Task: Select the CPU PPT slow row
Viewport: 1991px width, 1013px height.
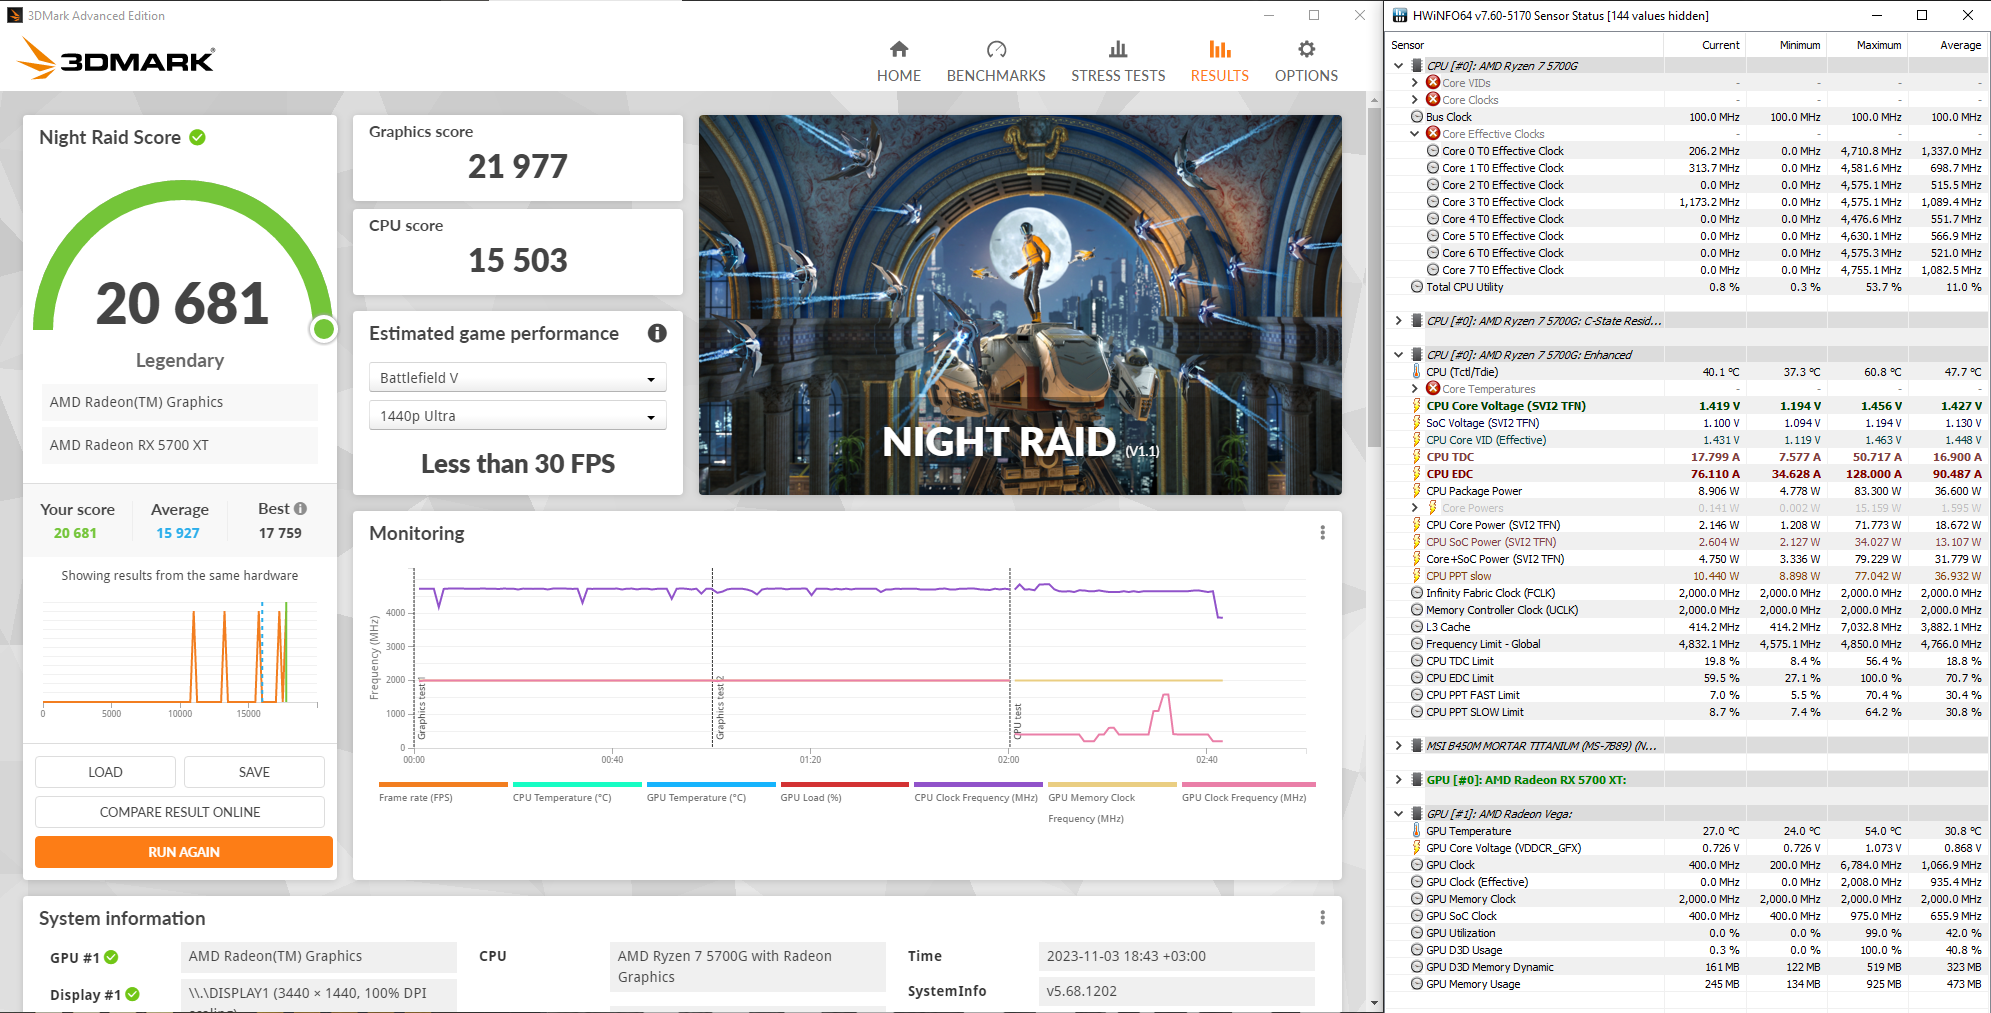Action: click(1687, 576)
